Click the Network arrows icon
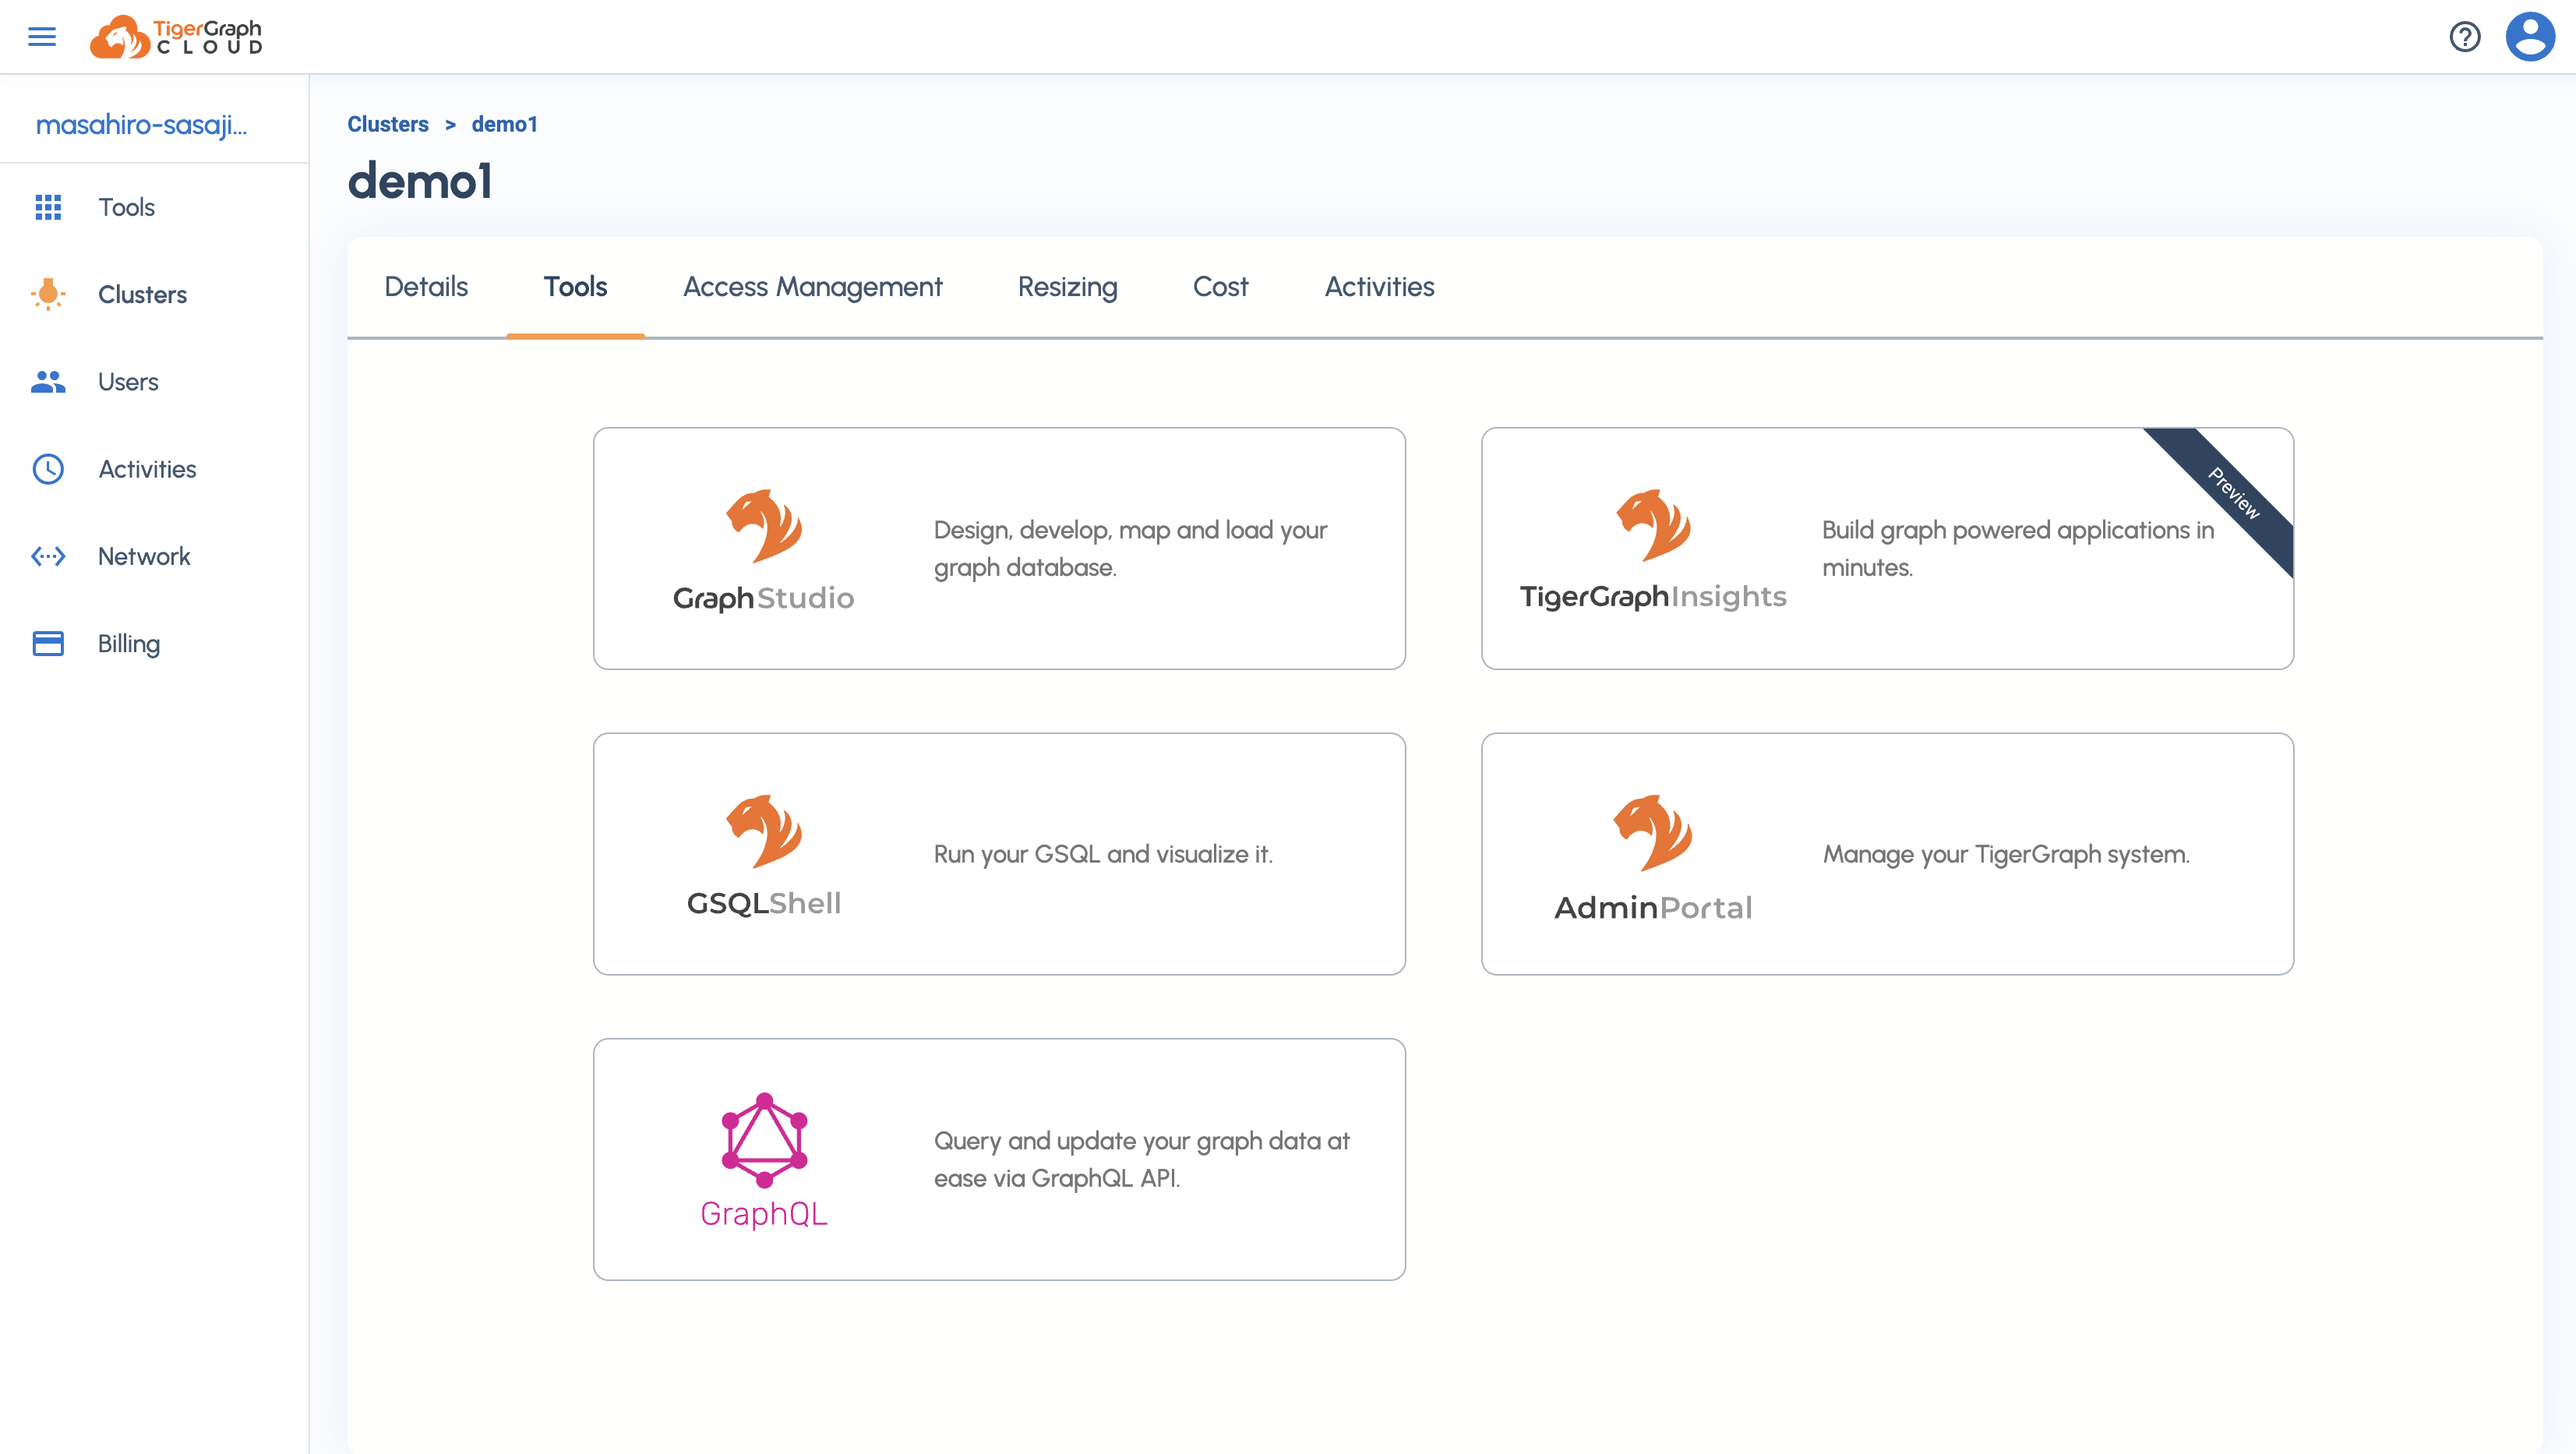 pyautogui.click(x=48, y=556)
